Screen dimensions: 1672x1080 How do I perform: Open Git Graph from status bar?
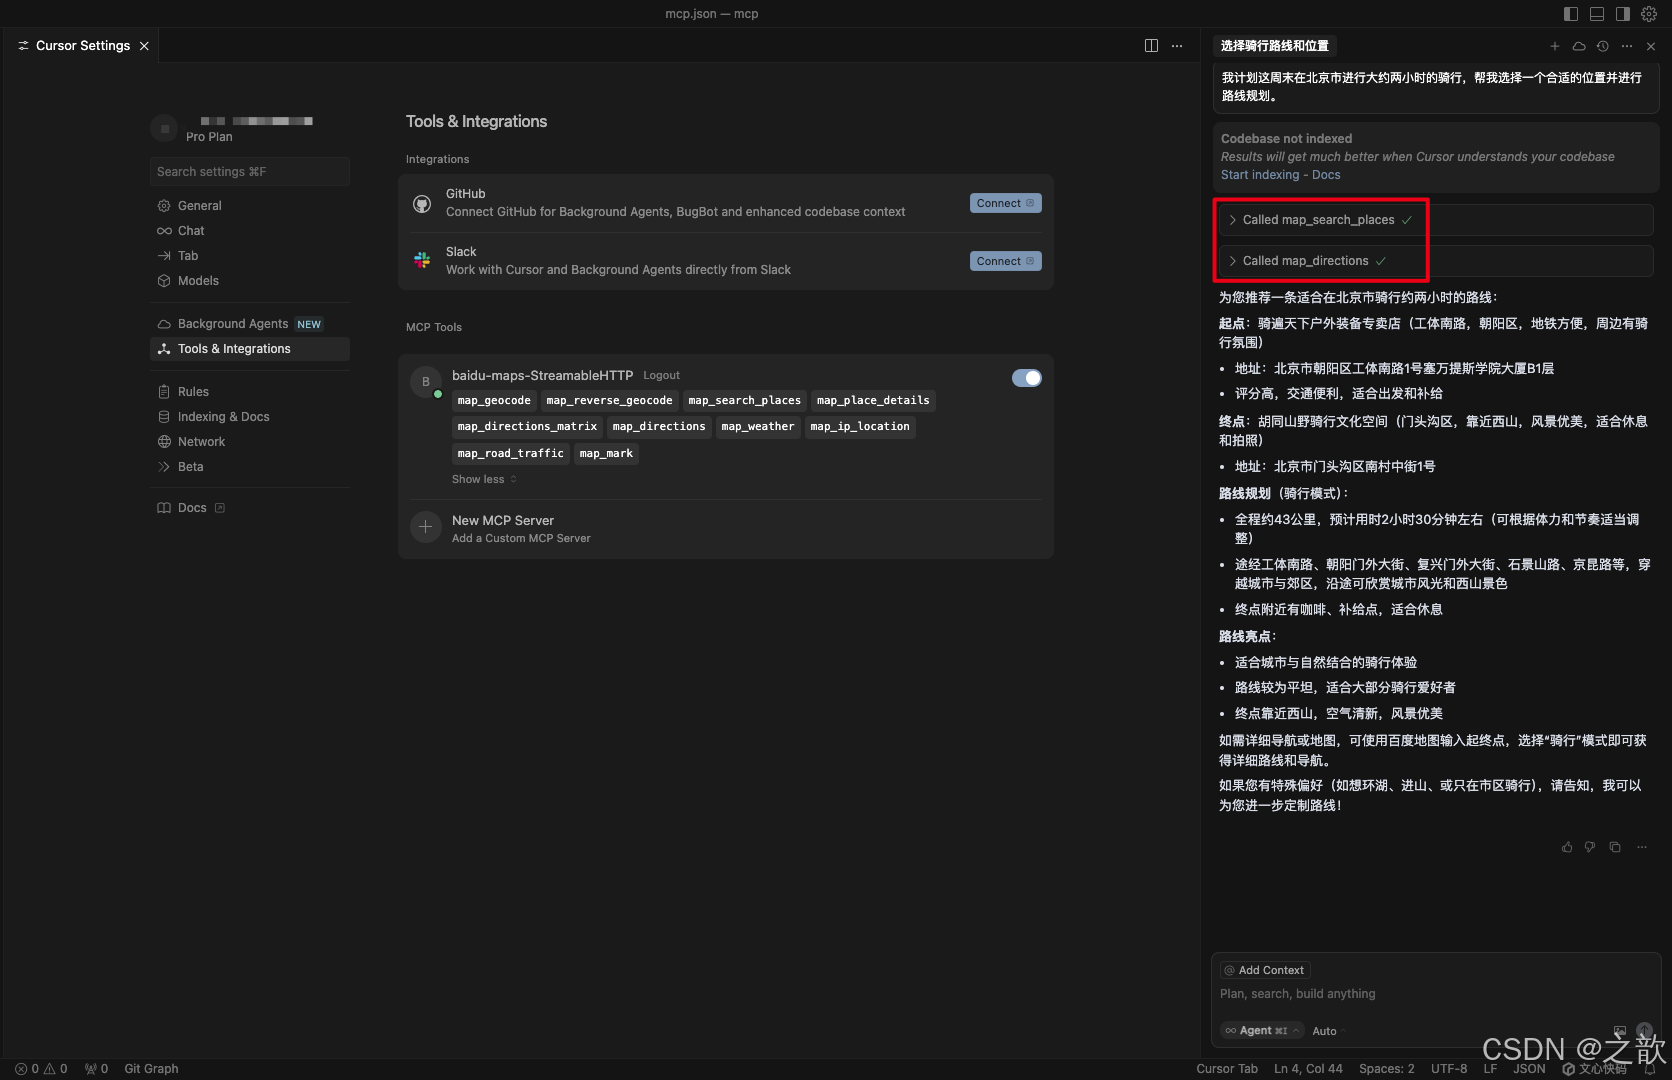tap(151, 1069)
